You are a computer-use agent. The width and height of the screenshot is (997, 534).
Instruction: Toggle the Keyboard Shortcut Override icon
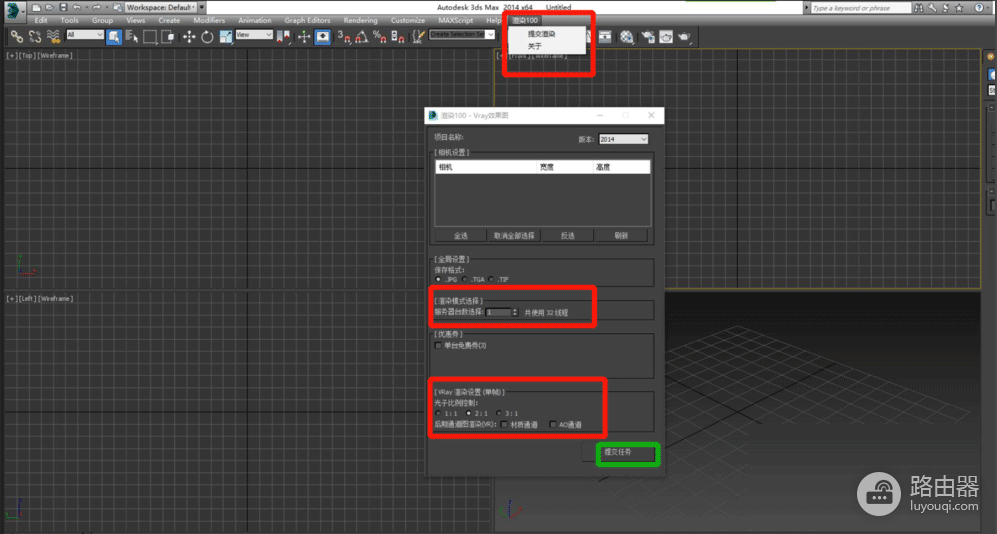tap(323, 37)
